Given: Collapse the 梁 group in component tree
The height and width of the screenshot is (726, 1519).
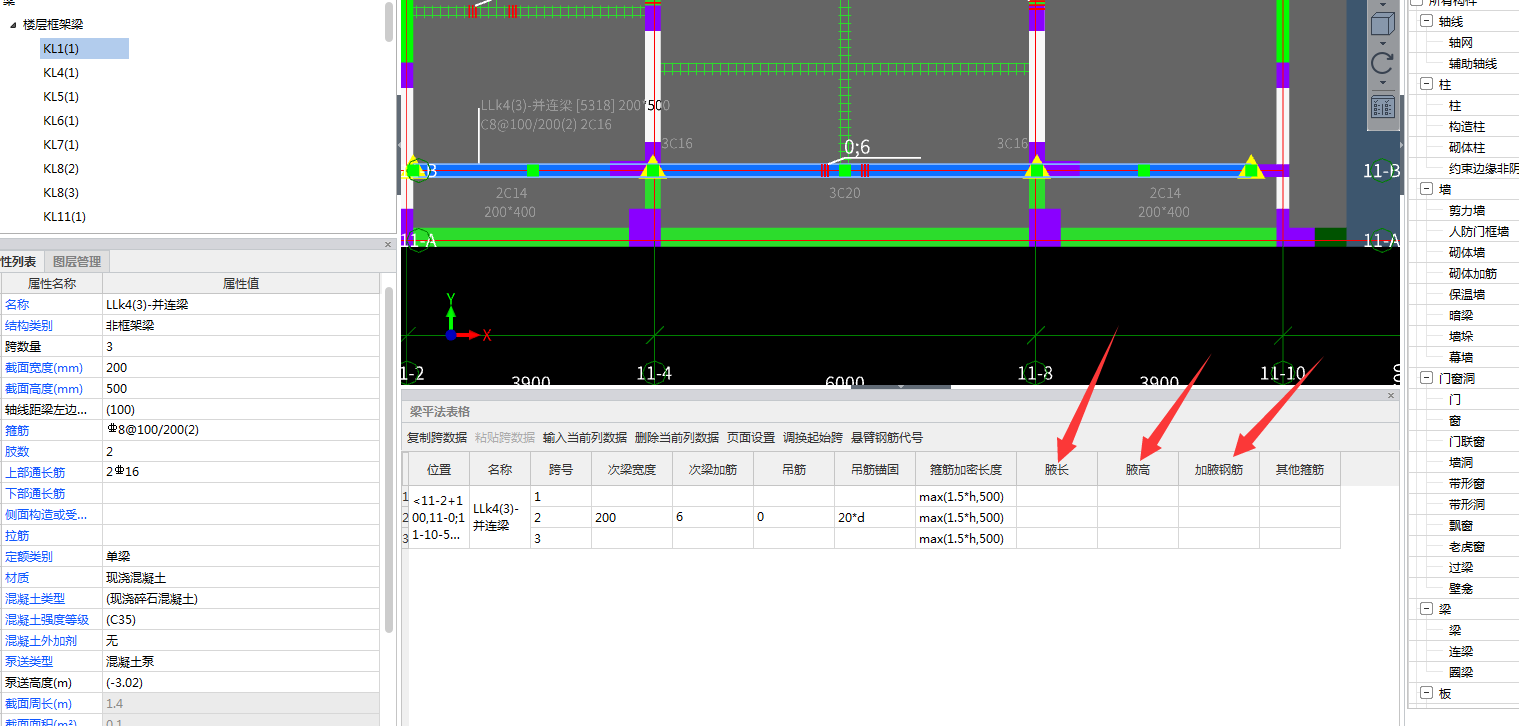Looking at the screenshot, I should coord(1426,609).
